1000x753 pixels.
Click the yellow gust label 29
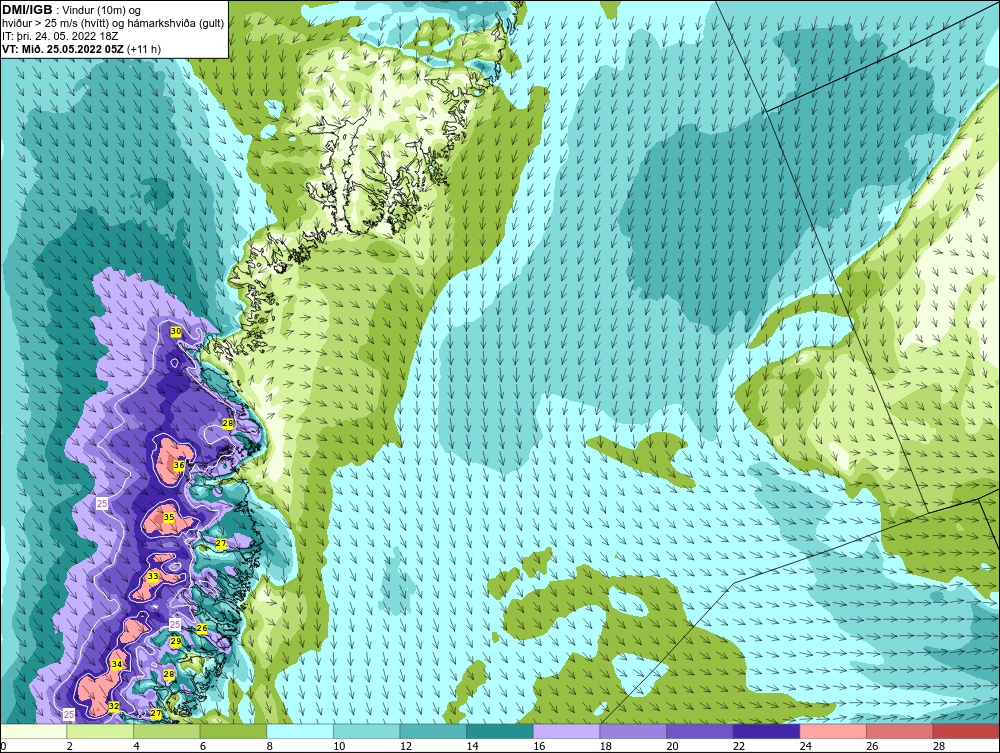[x=176, y=641]
